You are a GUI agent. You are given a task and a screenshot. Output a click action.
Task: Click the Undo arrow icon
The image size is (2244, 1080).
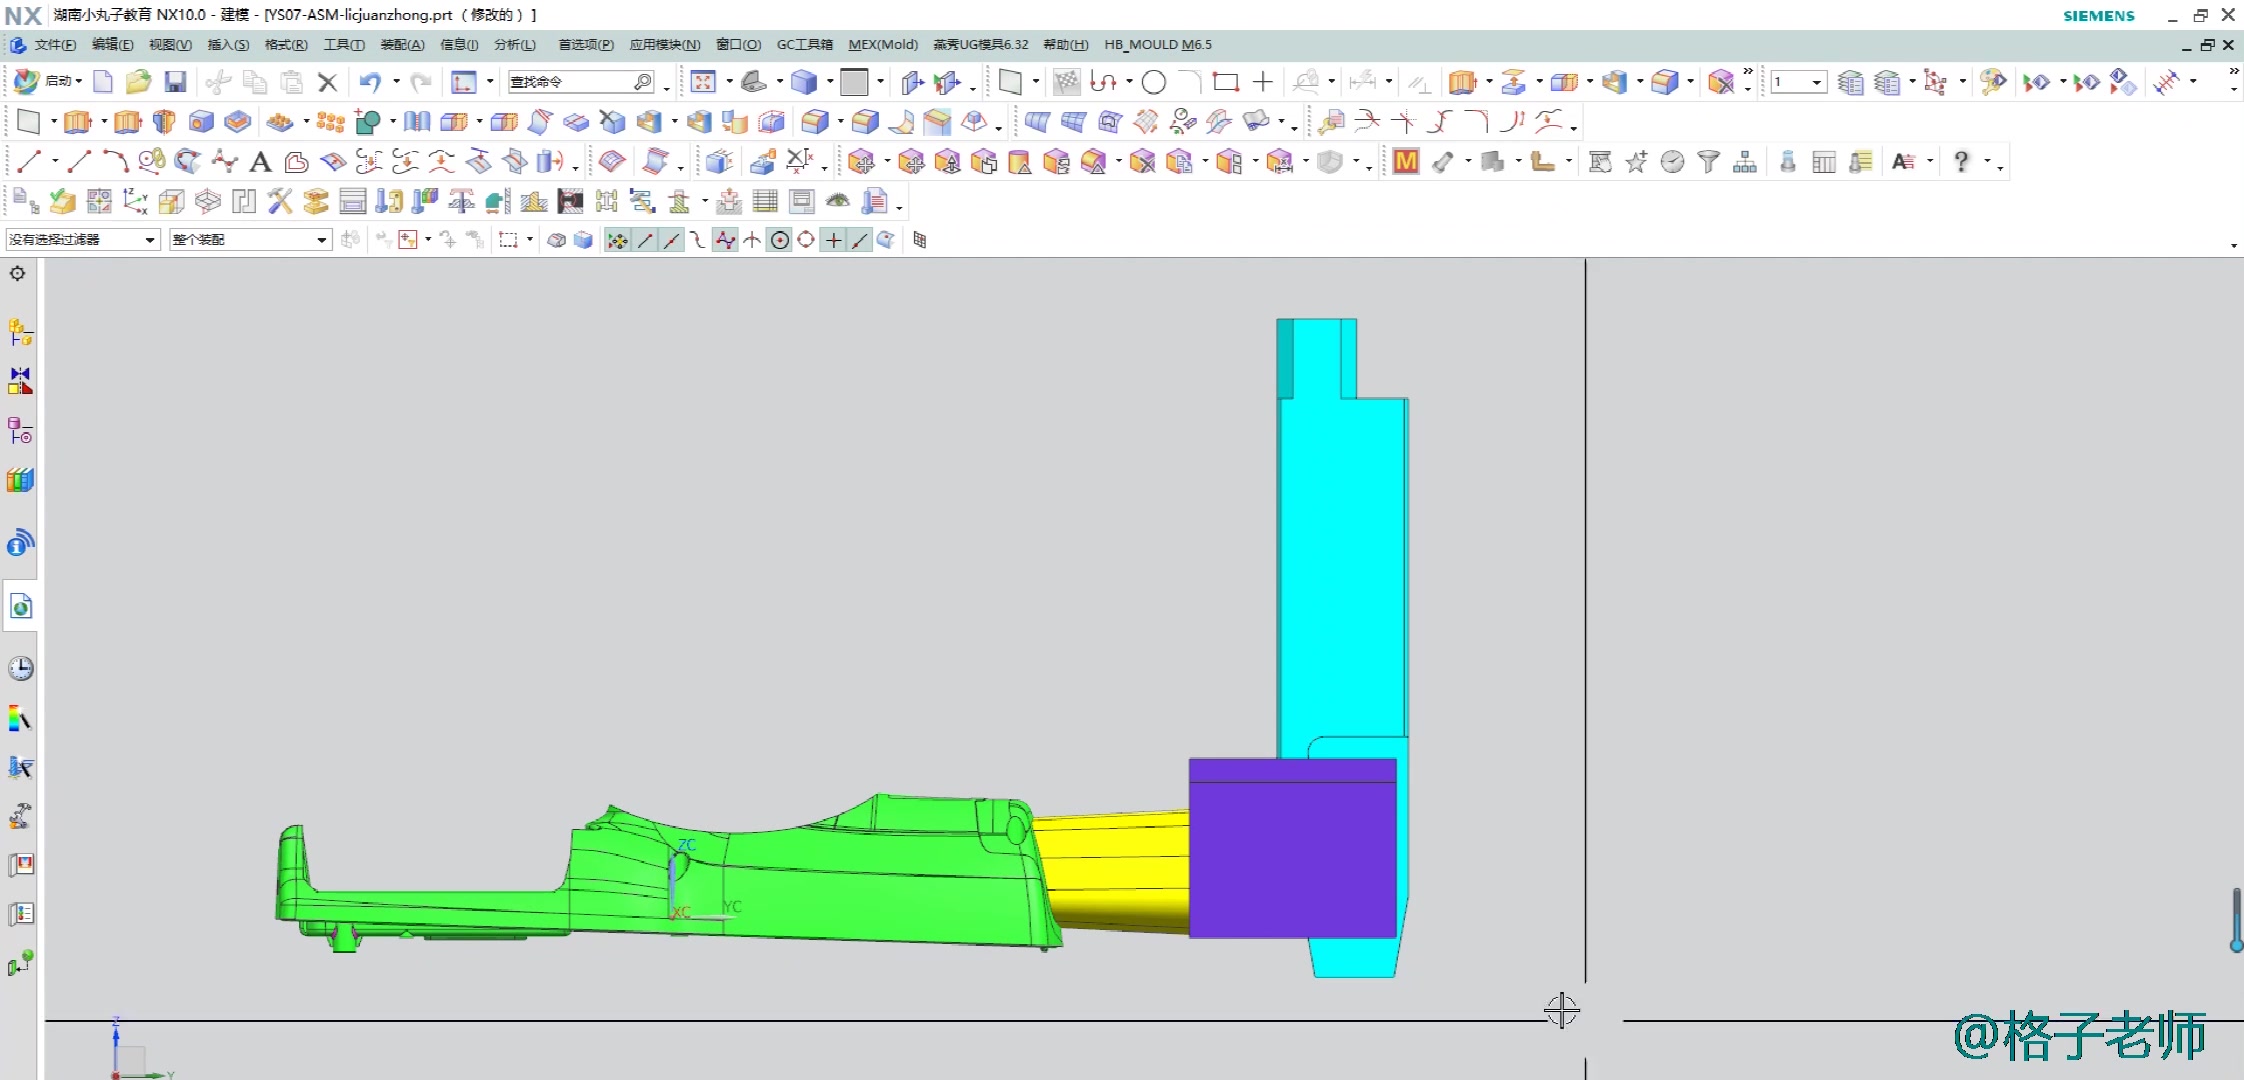[370, 82]
